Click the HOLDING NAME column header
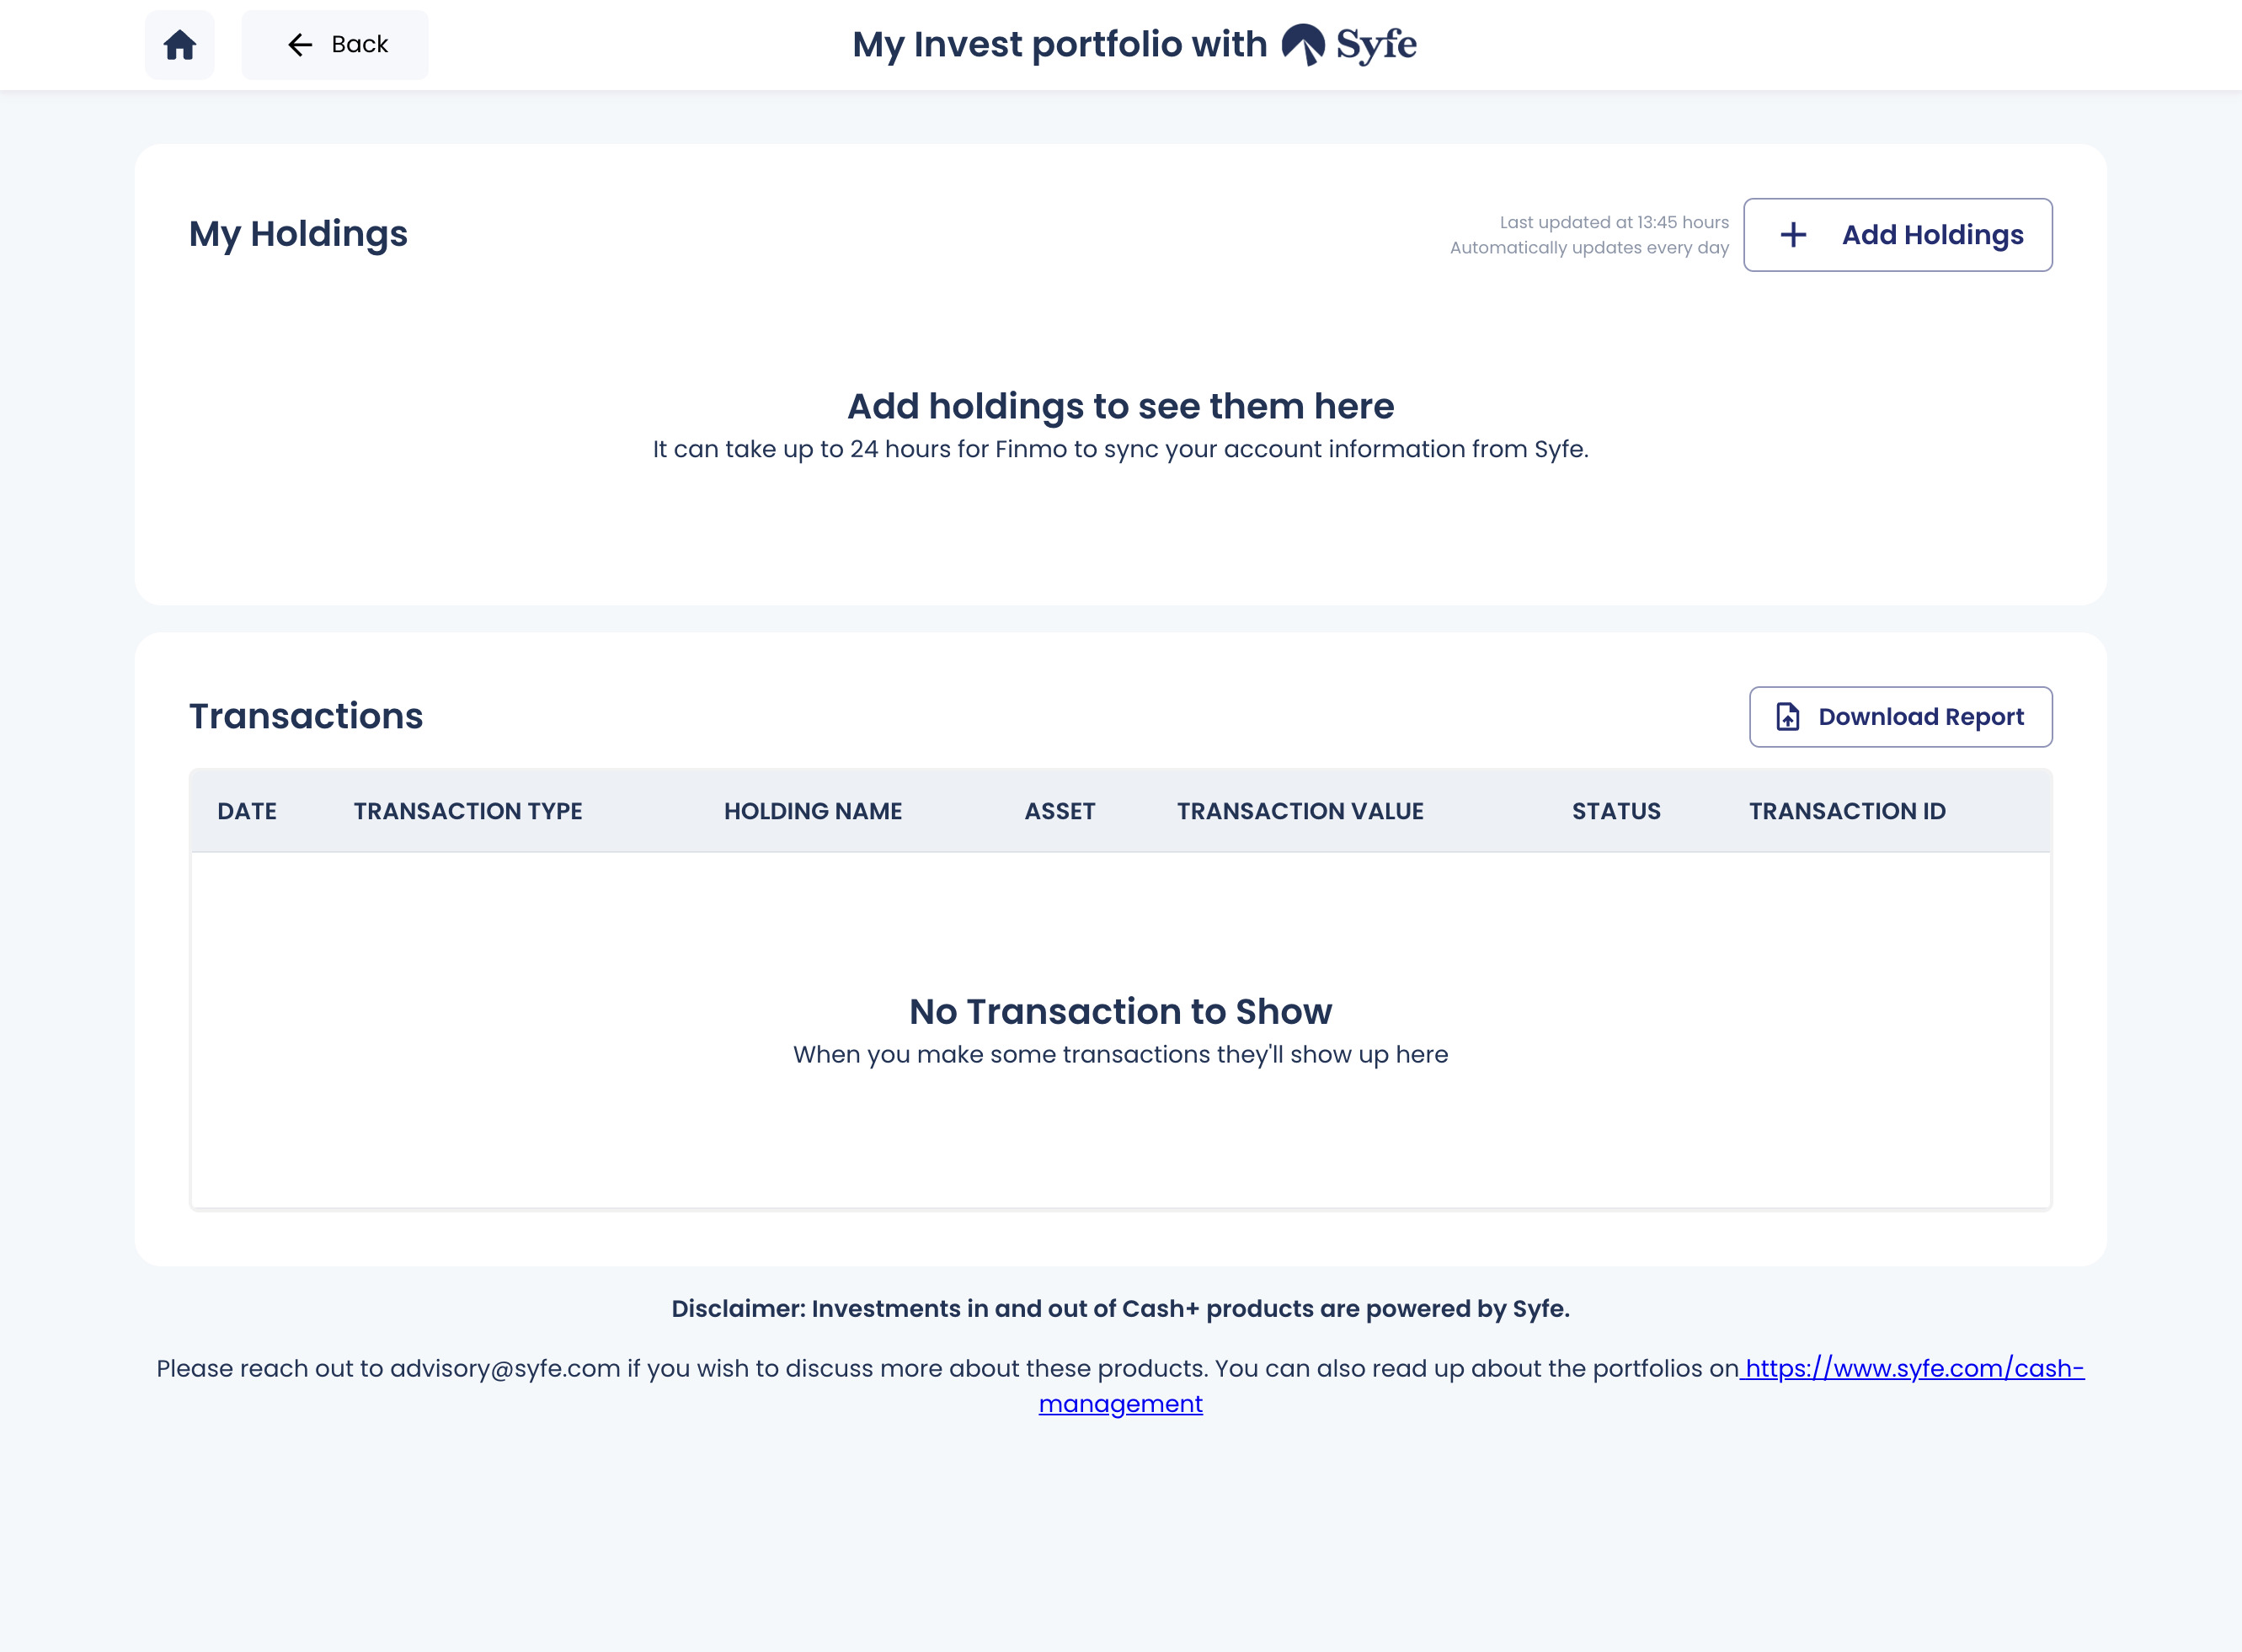This screenshot has height=1652, width=2242. click(x=813, y=811)
